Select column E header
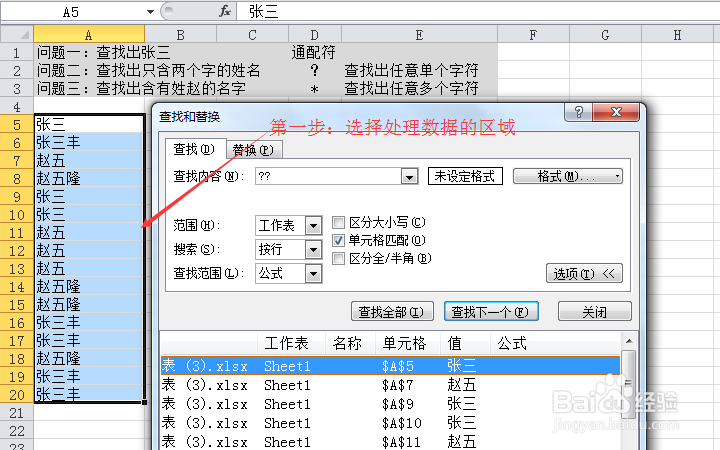Viewport: 720px width, 450px height. click(x=419, y=35)
